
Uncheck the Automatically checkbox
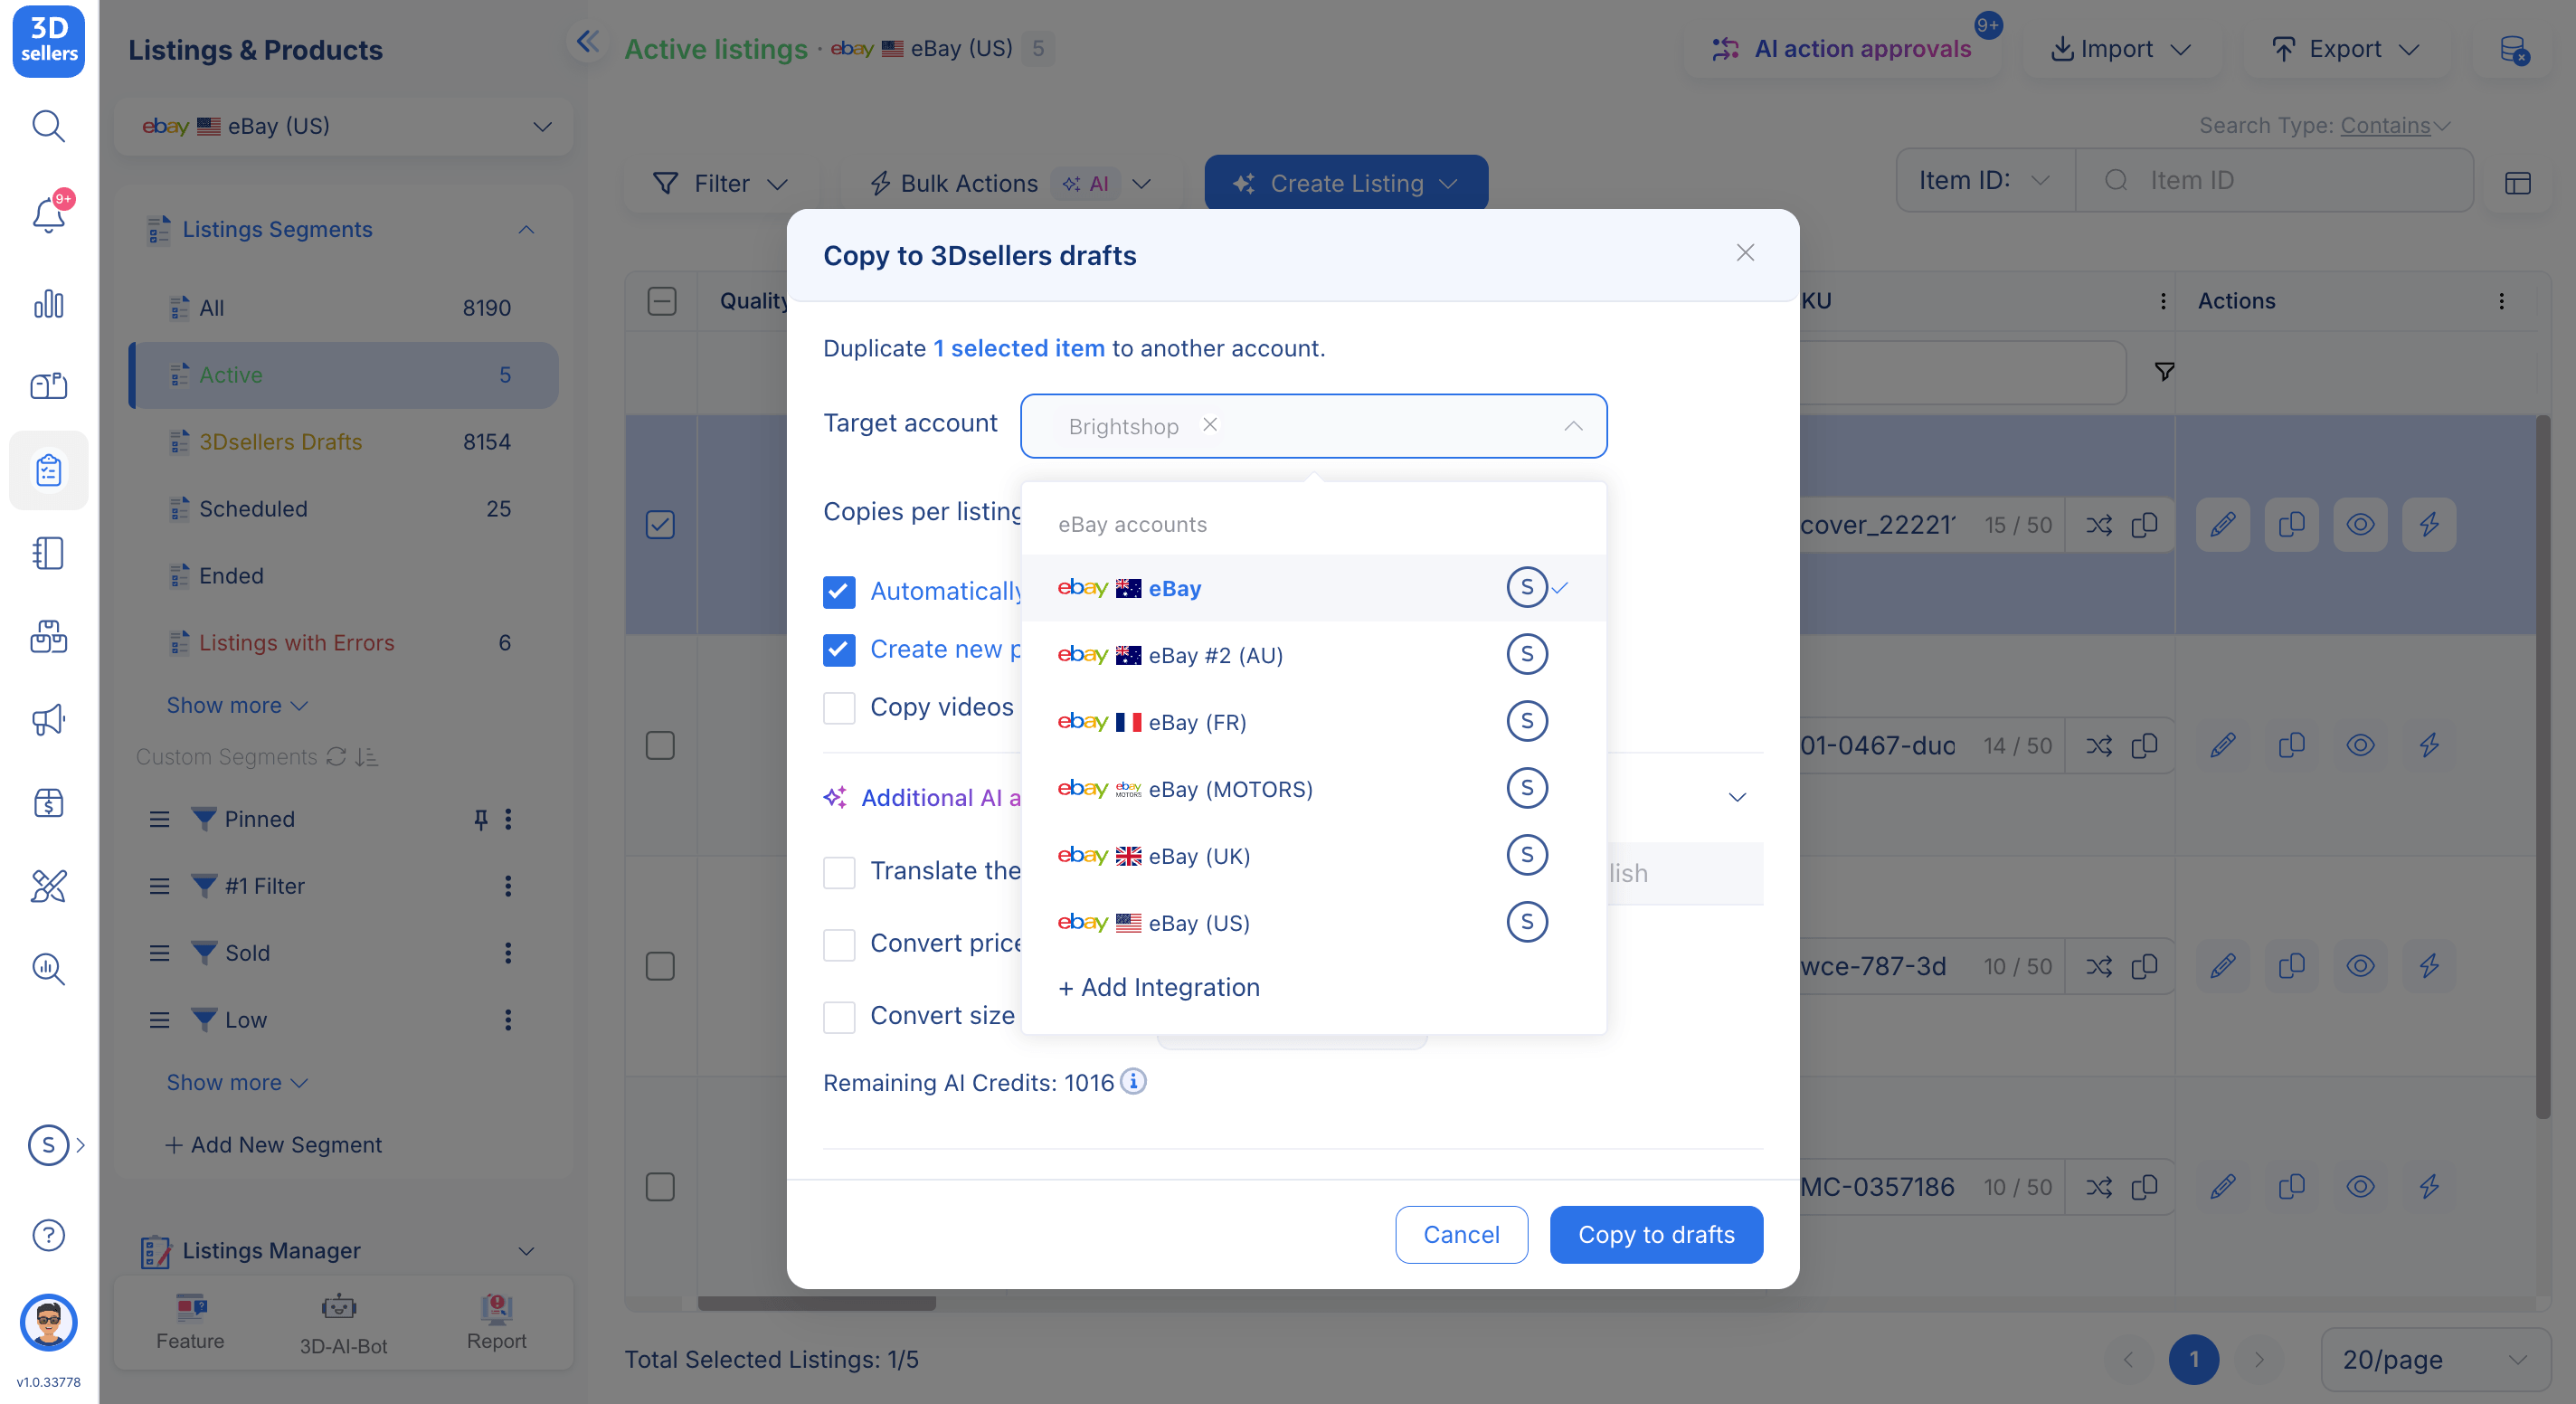click(839, 592)
